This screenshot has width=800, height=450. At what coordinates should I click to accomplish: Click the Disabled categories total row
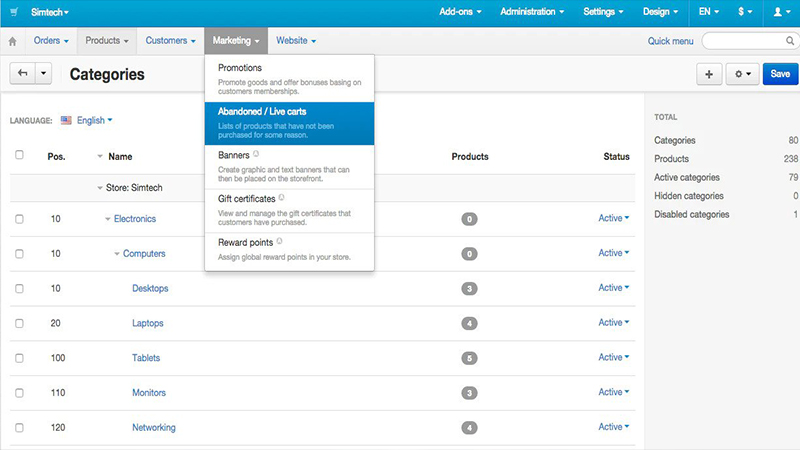point(726,214)
